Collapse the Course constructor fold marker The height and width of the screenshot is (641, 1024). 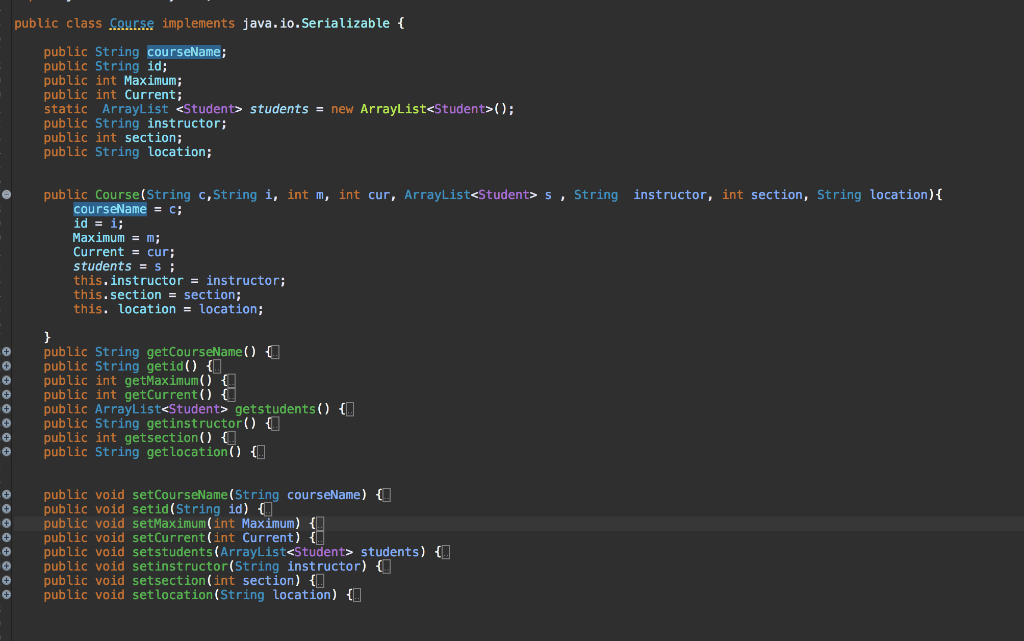click(x=6, y=195)
